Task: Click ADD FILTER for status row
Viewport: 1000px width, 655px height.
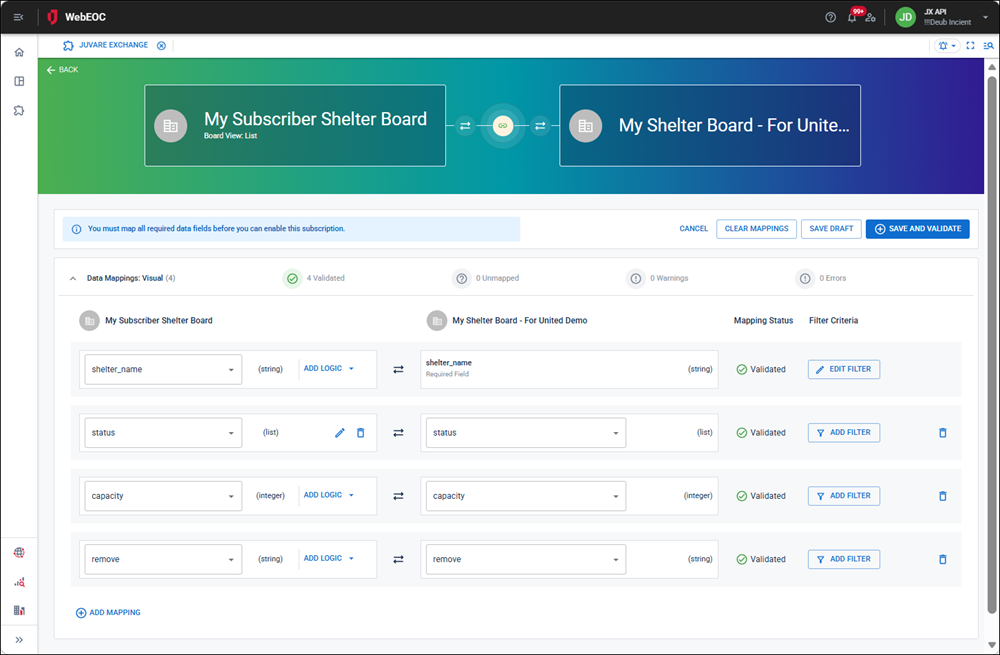Action: (x=844, y=432)
